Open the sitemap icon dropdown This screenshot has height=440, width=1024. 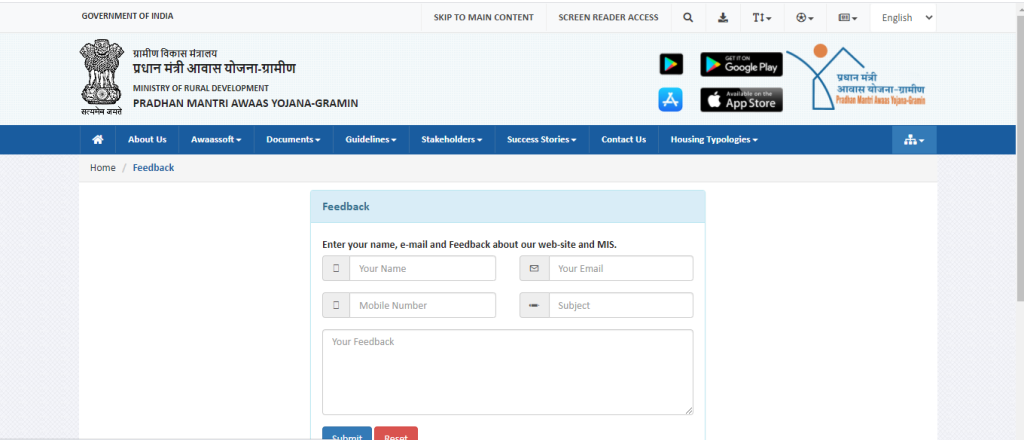[914, 140]
